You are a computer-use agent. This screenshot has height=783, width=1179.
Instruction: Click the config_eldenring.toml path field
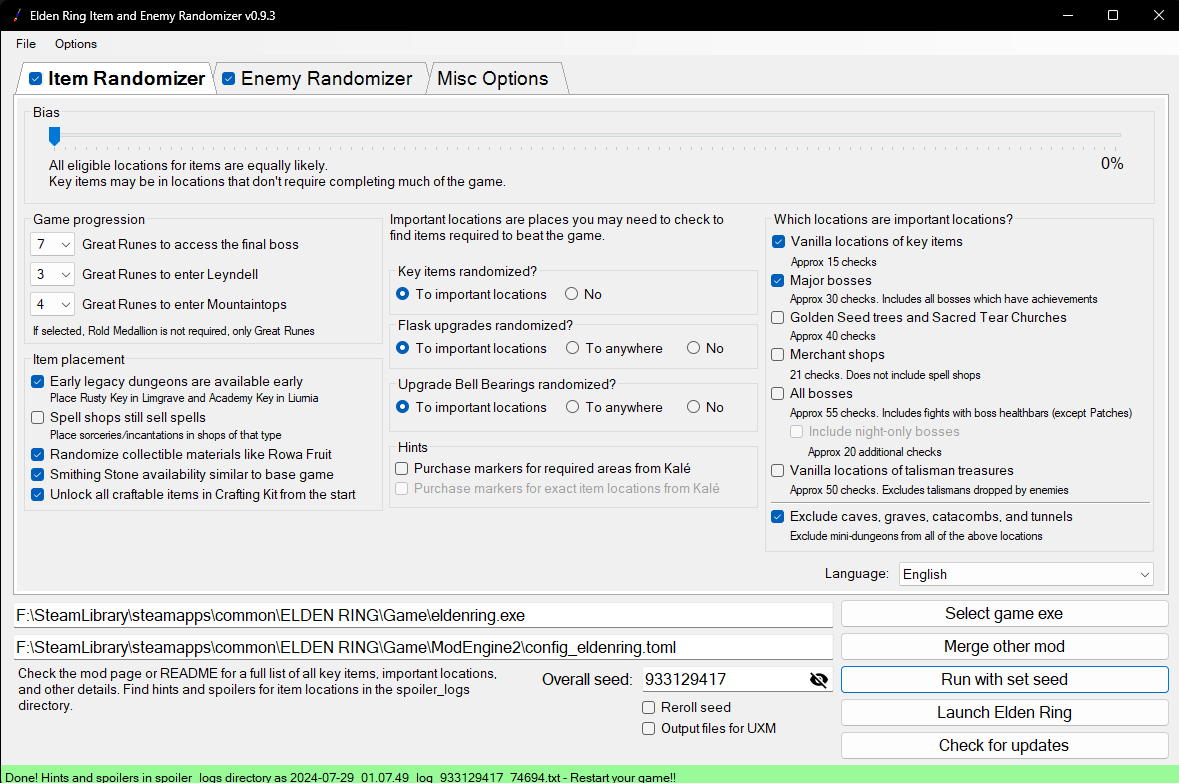pyautogui.click(x=423, y=648)
